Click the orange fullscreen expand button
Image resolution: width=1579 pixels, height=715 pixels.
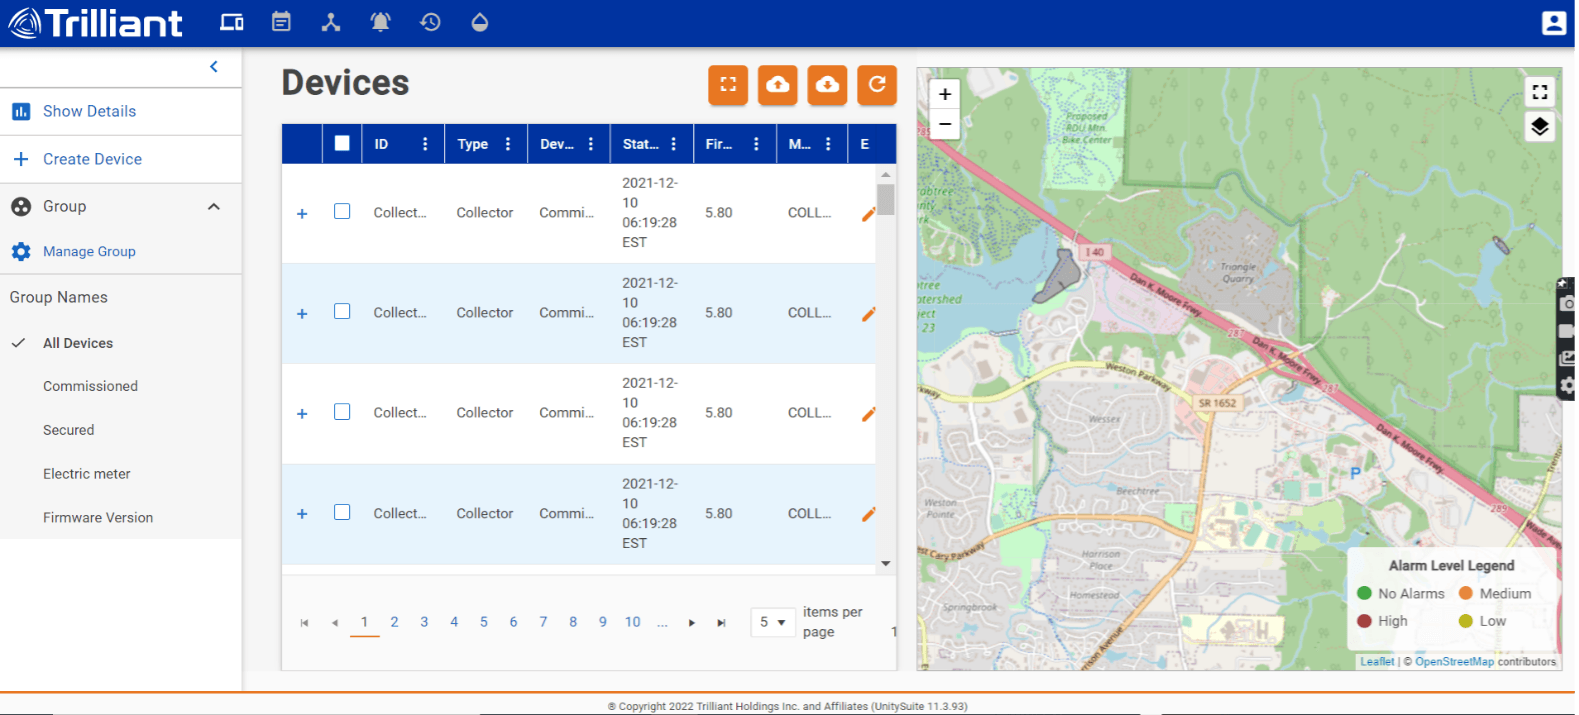point(728,85)
